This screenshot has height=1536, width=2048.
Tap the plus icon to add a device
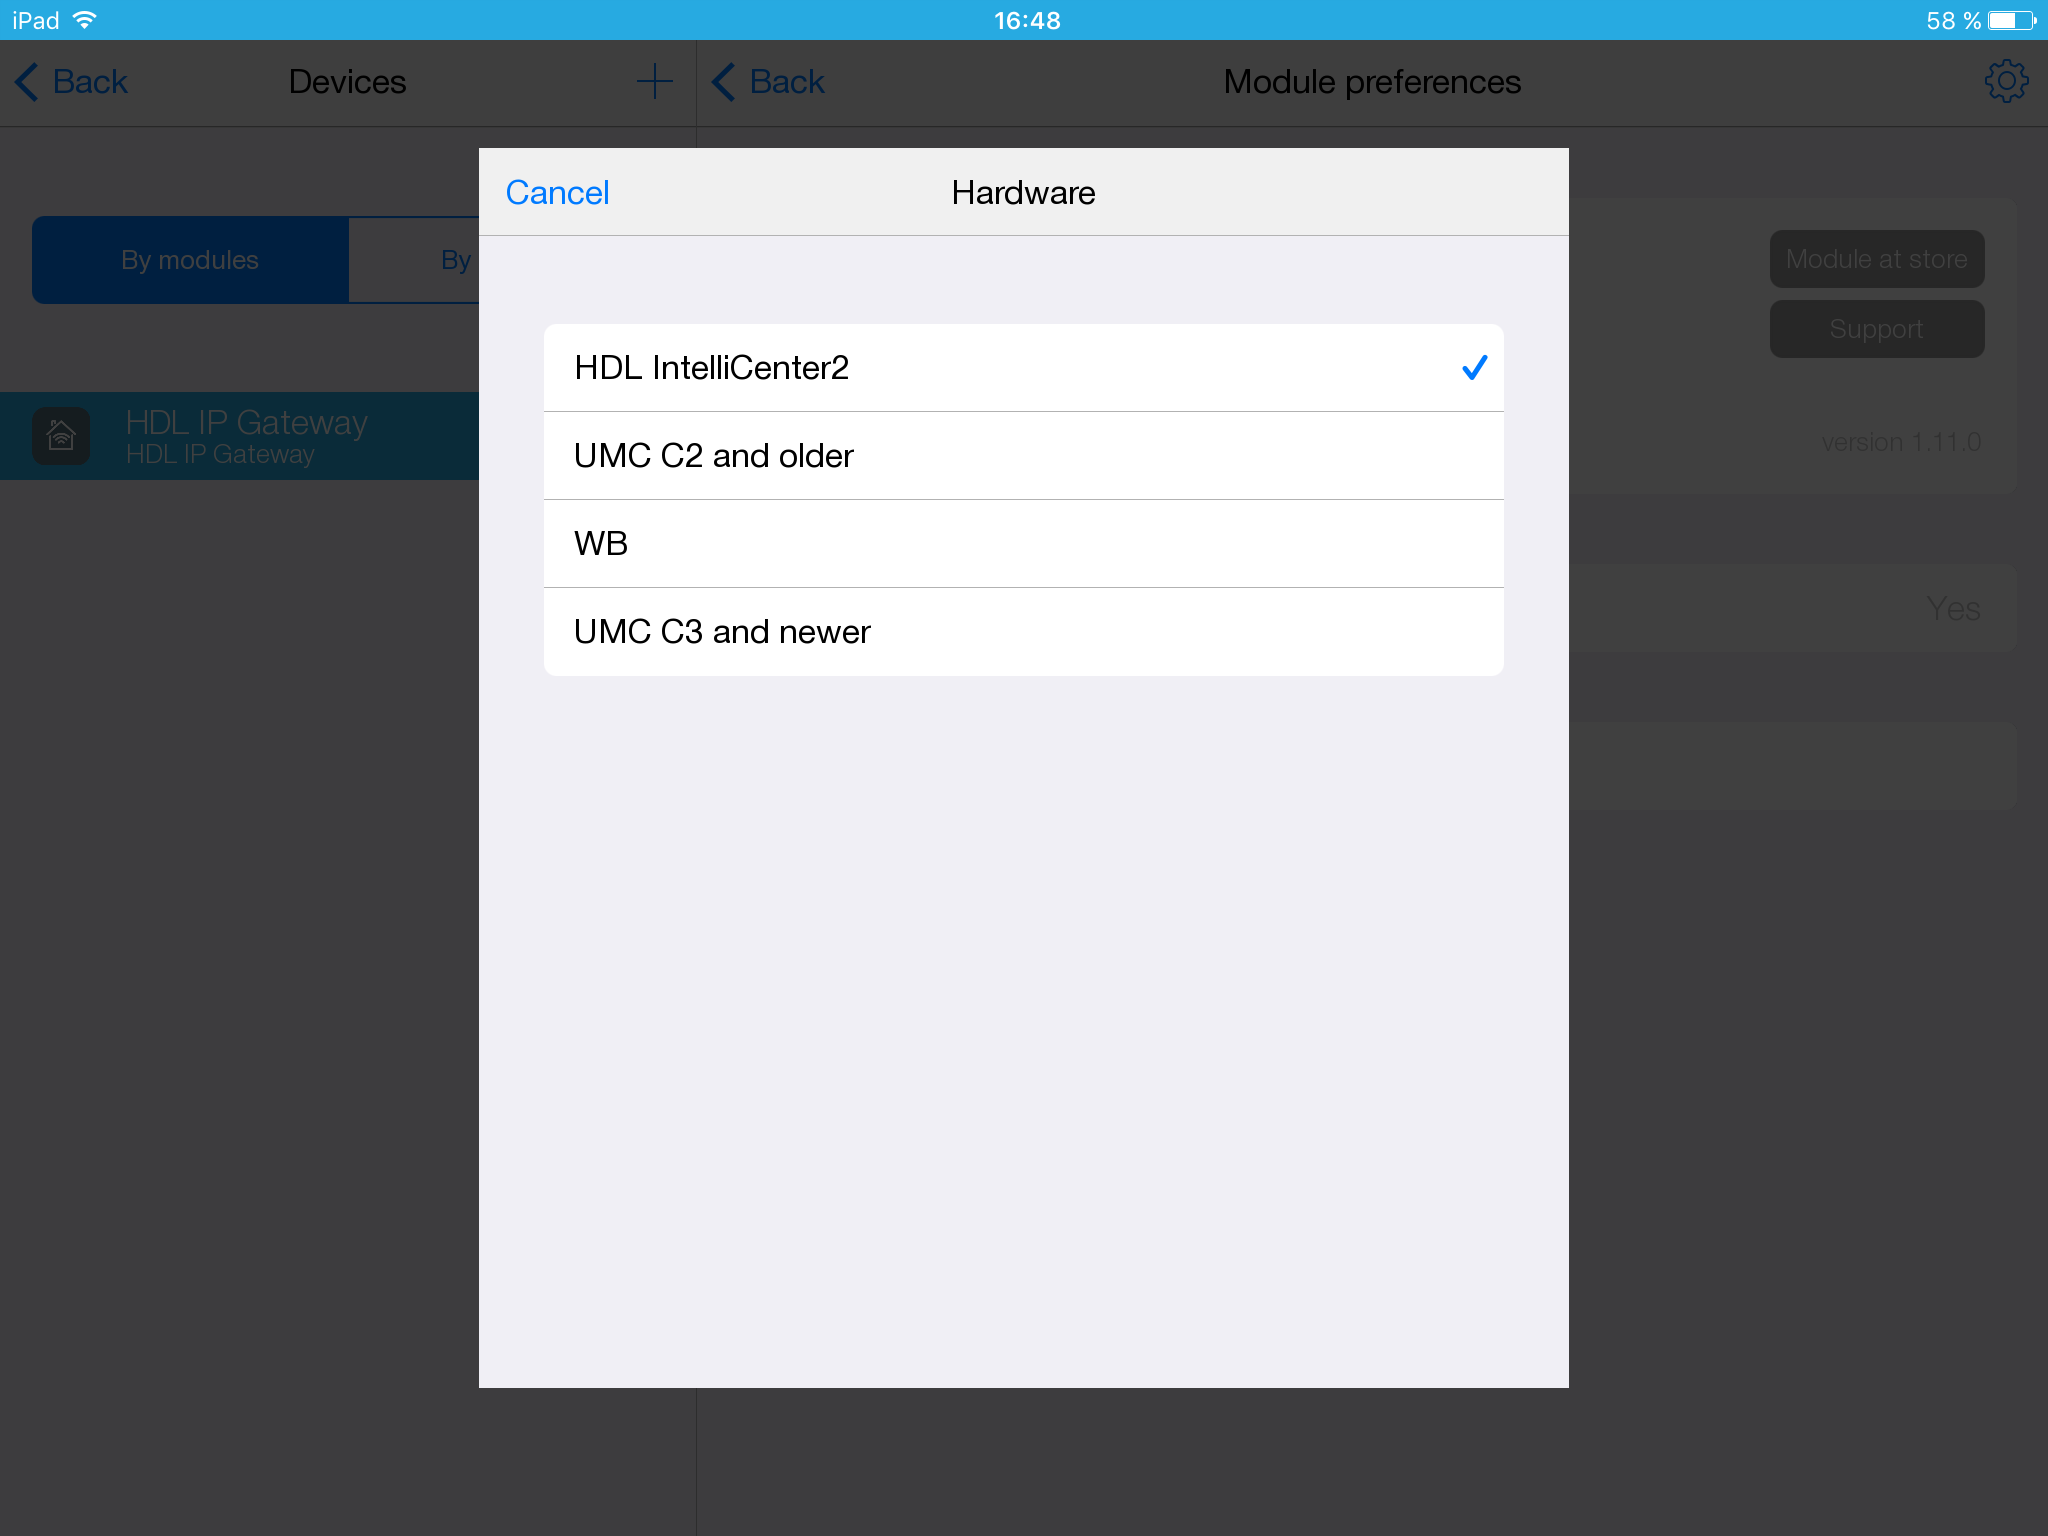pyautogui.click(x=654, y=81)
